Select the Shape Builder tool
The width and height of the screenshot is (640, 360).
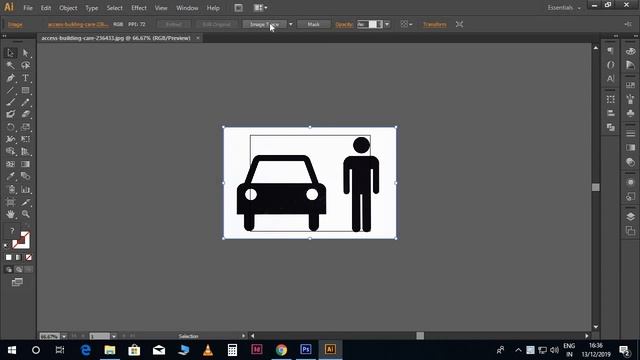point(11,152)
